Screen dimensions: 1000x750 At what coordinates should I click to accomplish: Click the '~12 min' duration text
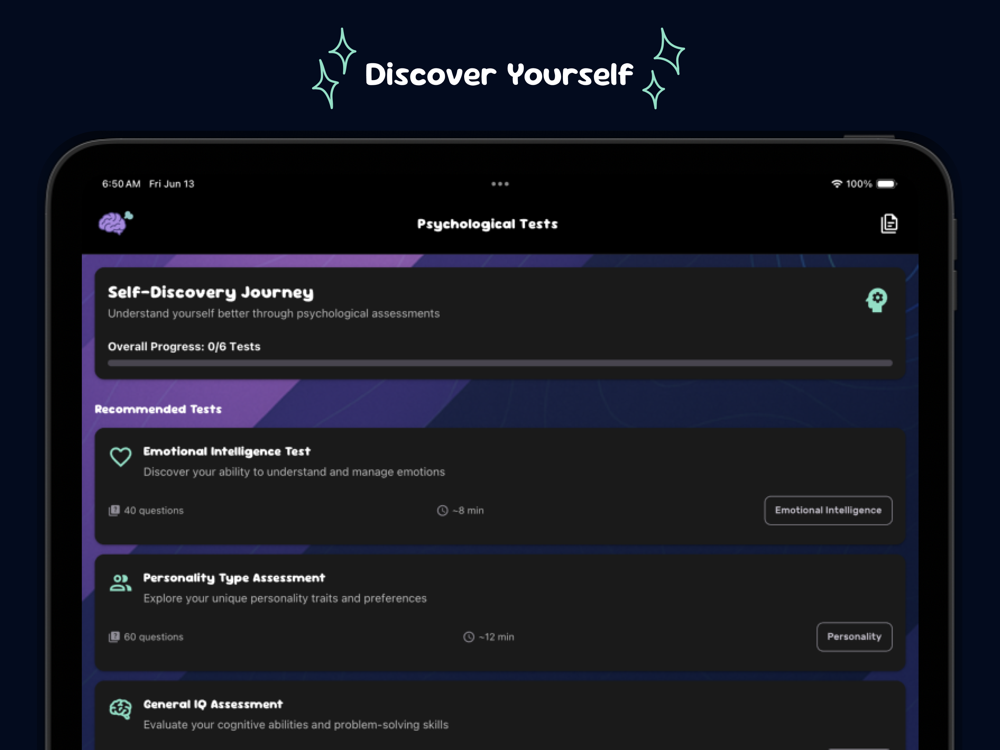pos(496,636)
